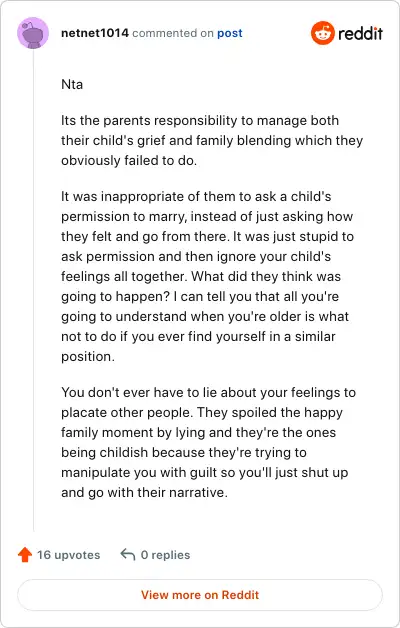Click the orange Reddit Snoo logo icon
The height and width of the screenshot is (628, 400).
(x=322, y=33)
